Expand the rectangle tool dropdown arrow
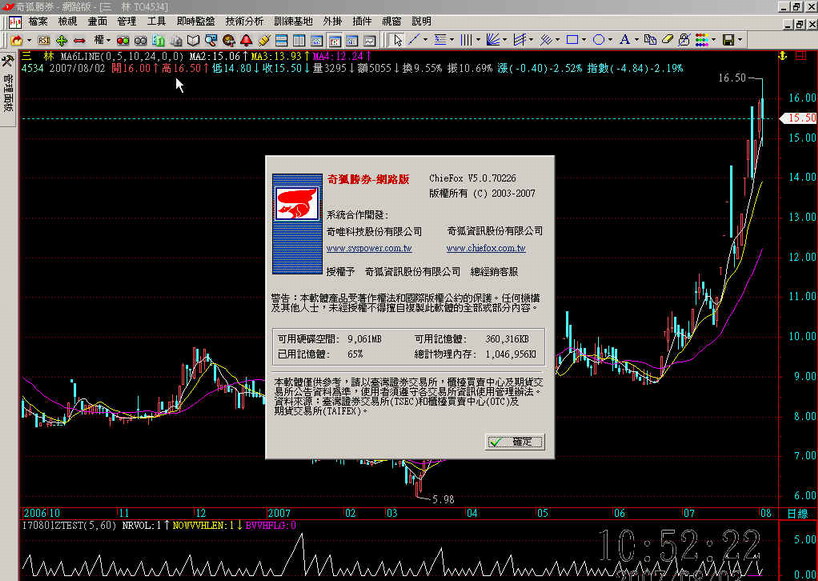Screen dimensions: 818x581 583,40
